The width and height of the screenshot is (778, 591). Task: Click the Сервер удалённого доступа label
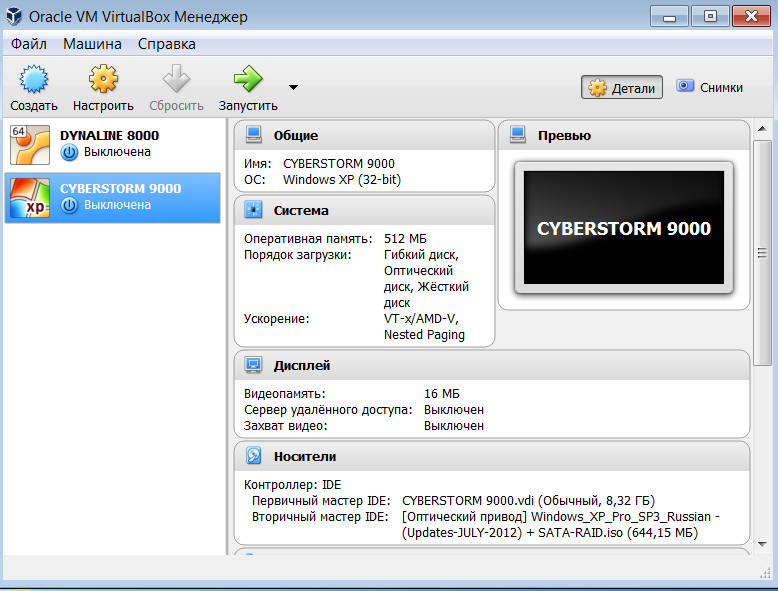[328, 410]
